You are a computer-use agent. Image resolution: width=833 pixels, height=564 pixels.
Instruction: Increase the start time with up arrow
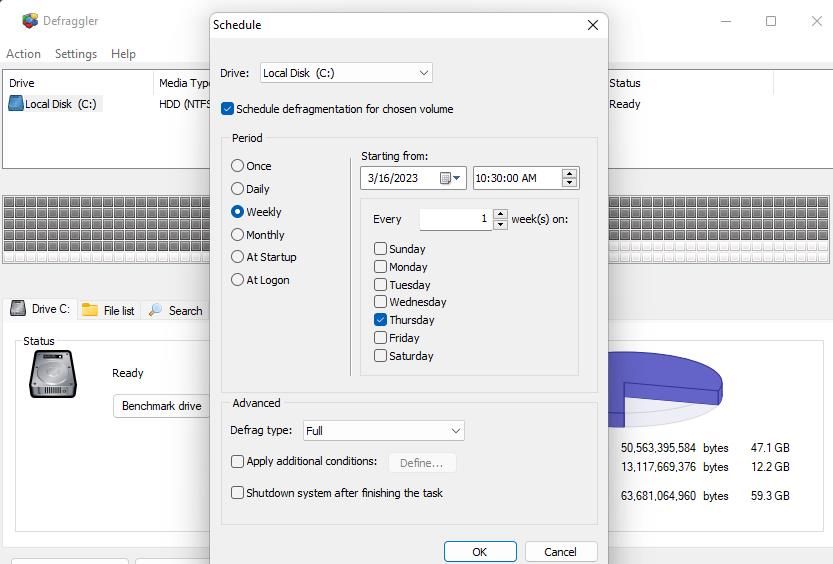pyautogui.click(x=569, y=174)
